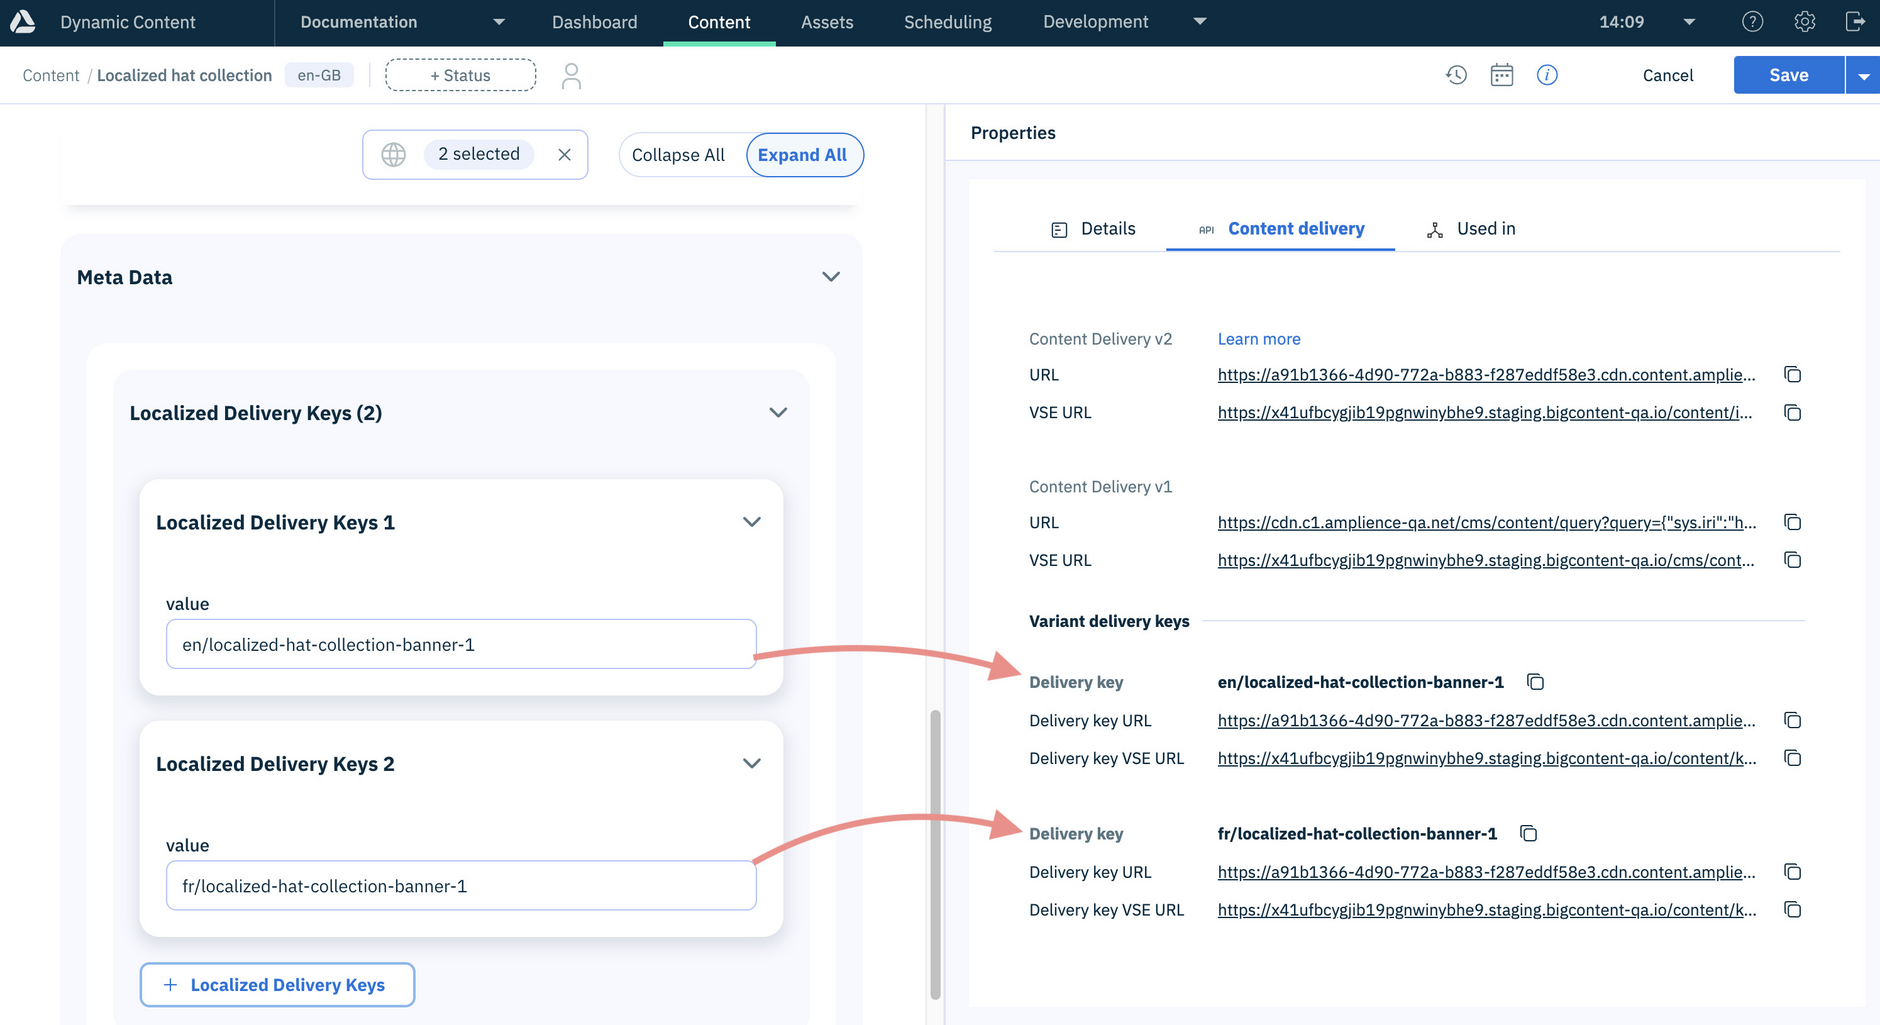Open the fr Delivery key VSE URL link
This screenshot has width=1880, height=1025.
pos(1486,911)
